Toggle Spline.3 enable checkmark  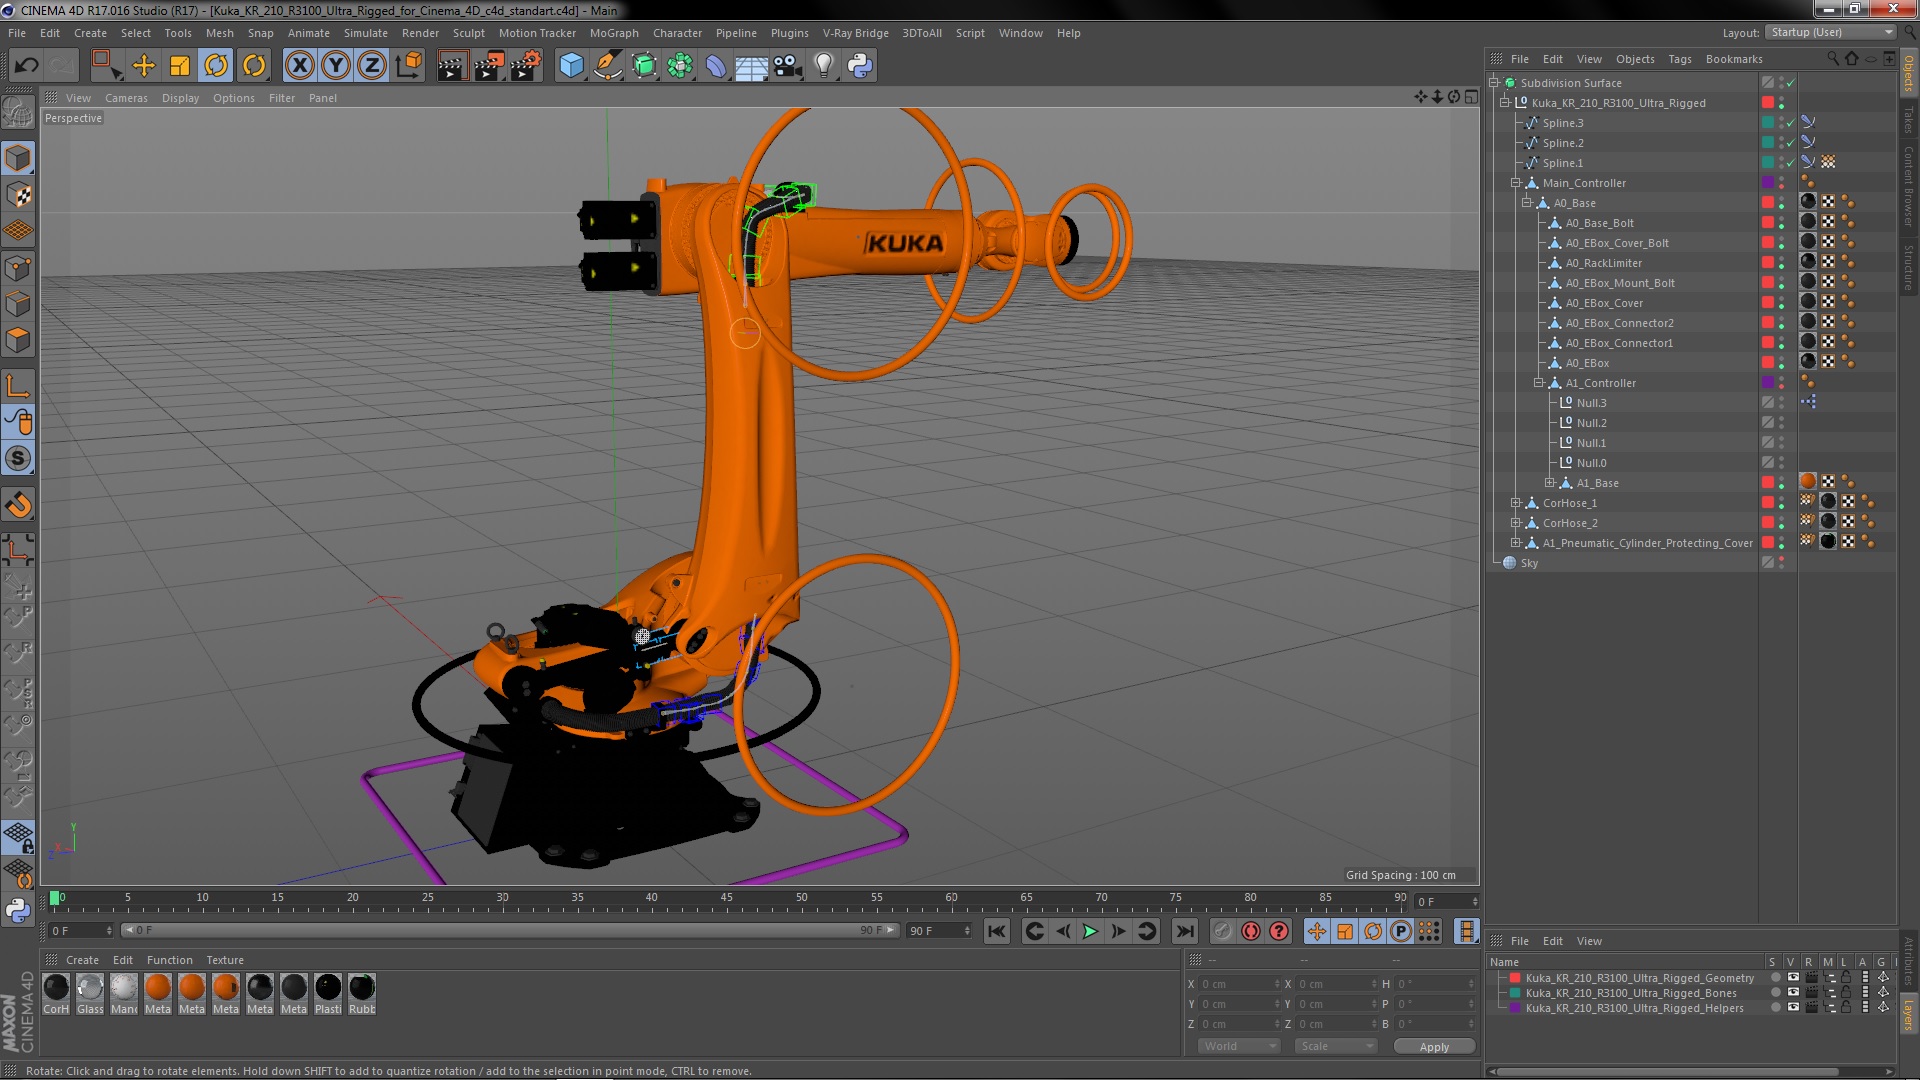[x=1791, y=123]
